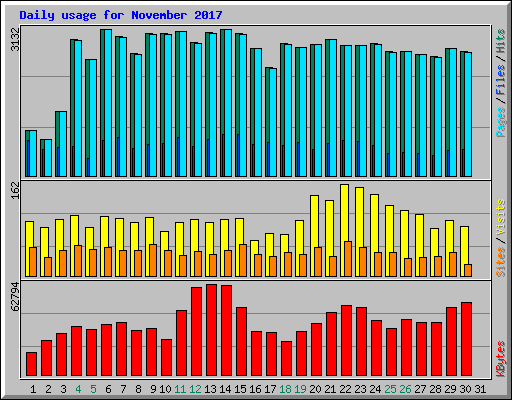The image size is (512, 400).
Task: Click day 22 on the x-axis
Action: point(345,389)
